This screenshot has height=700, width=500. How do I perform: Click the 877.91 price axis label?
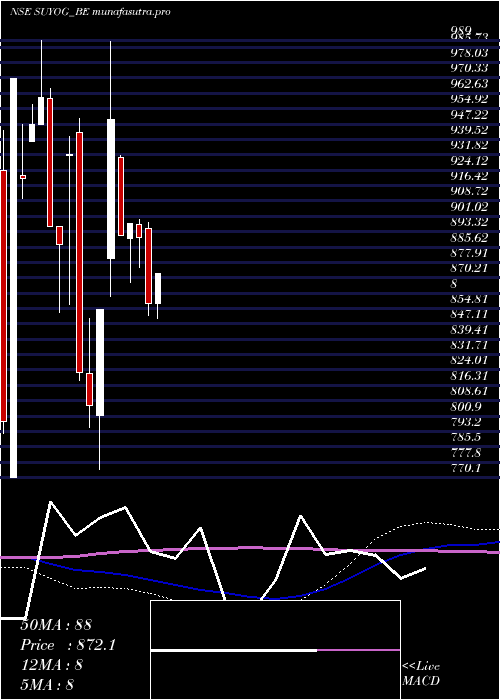[469, 253]
